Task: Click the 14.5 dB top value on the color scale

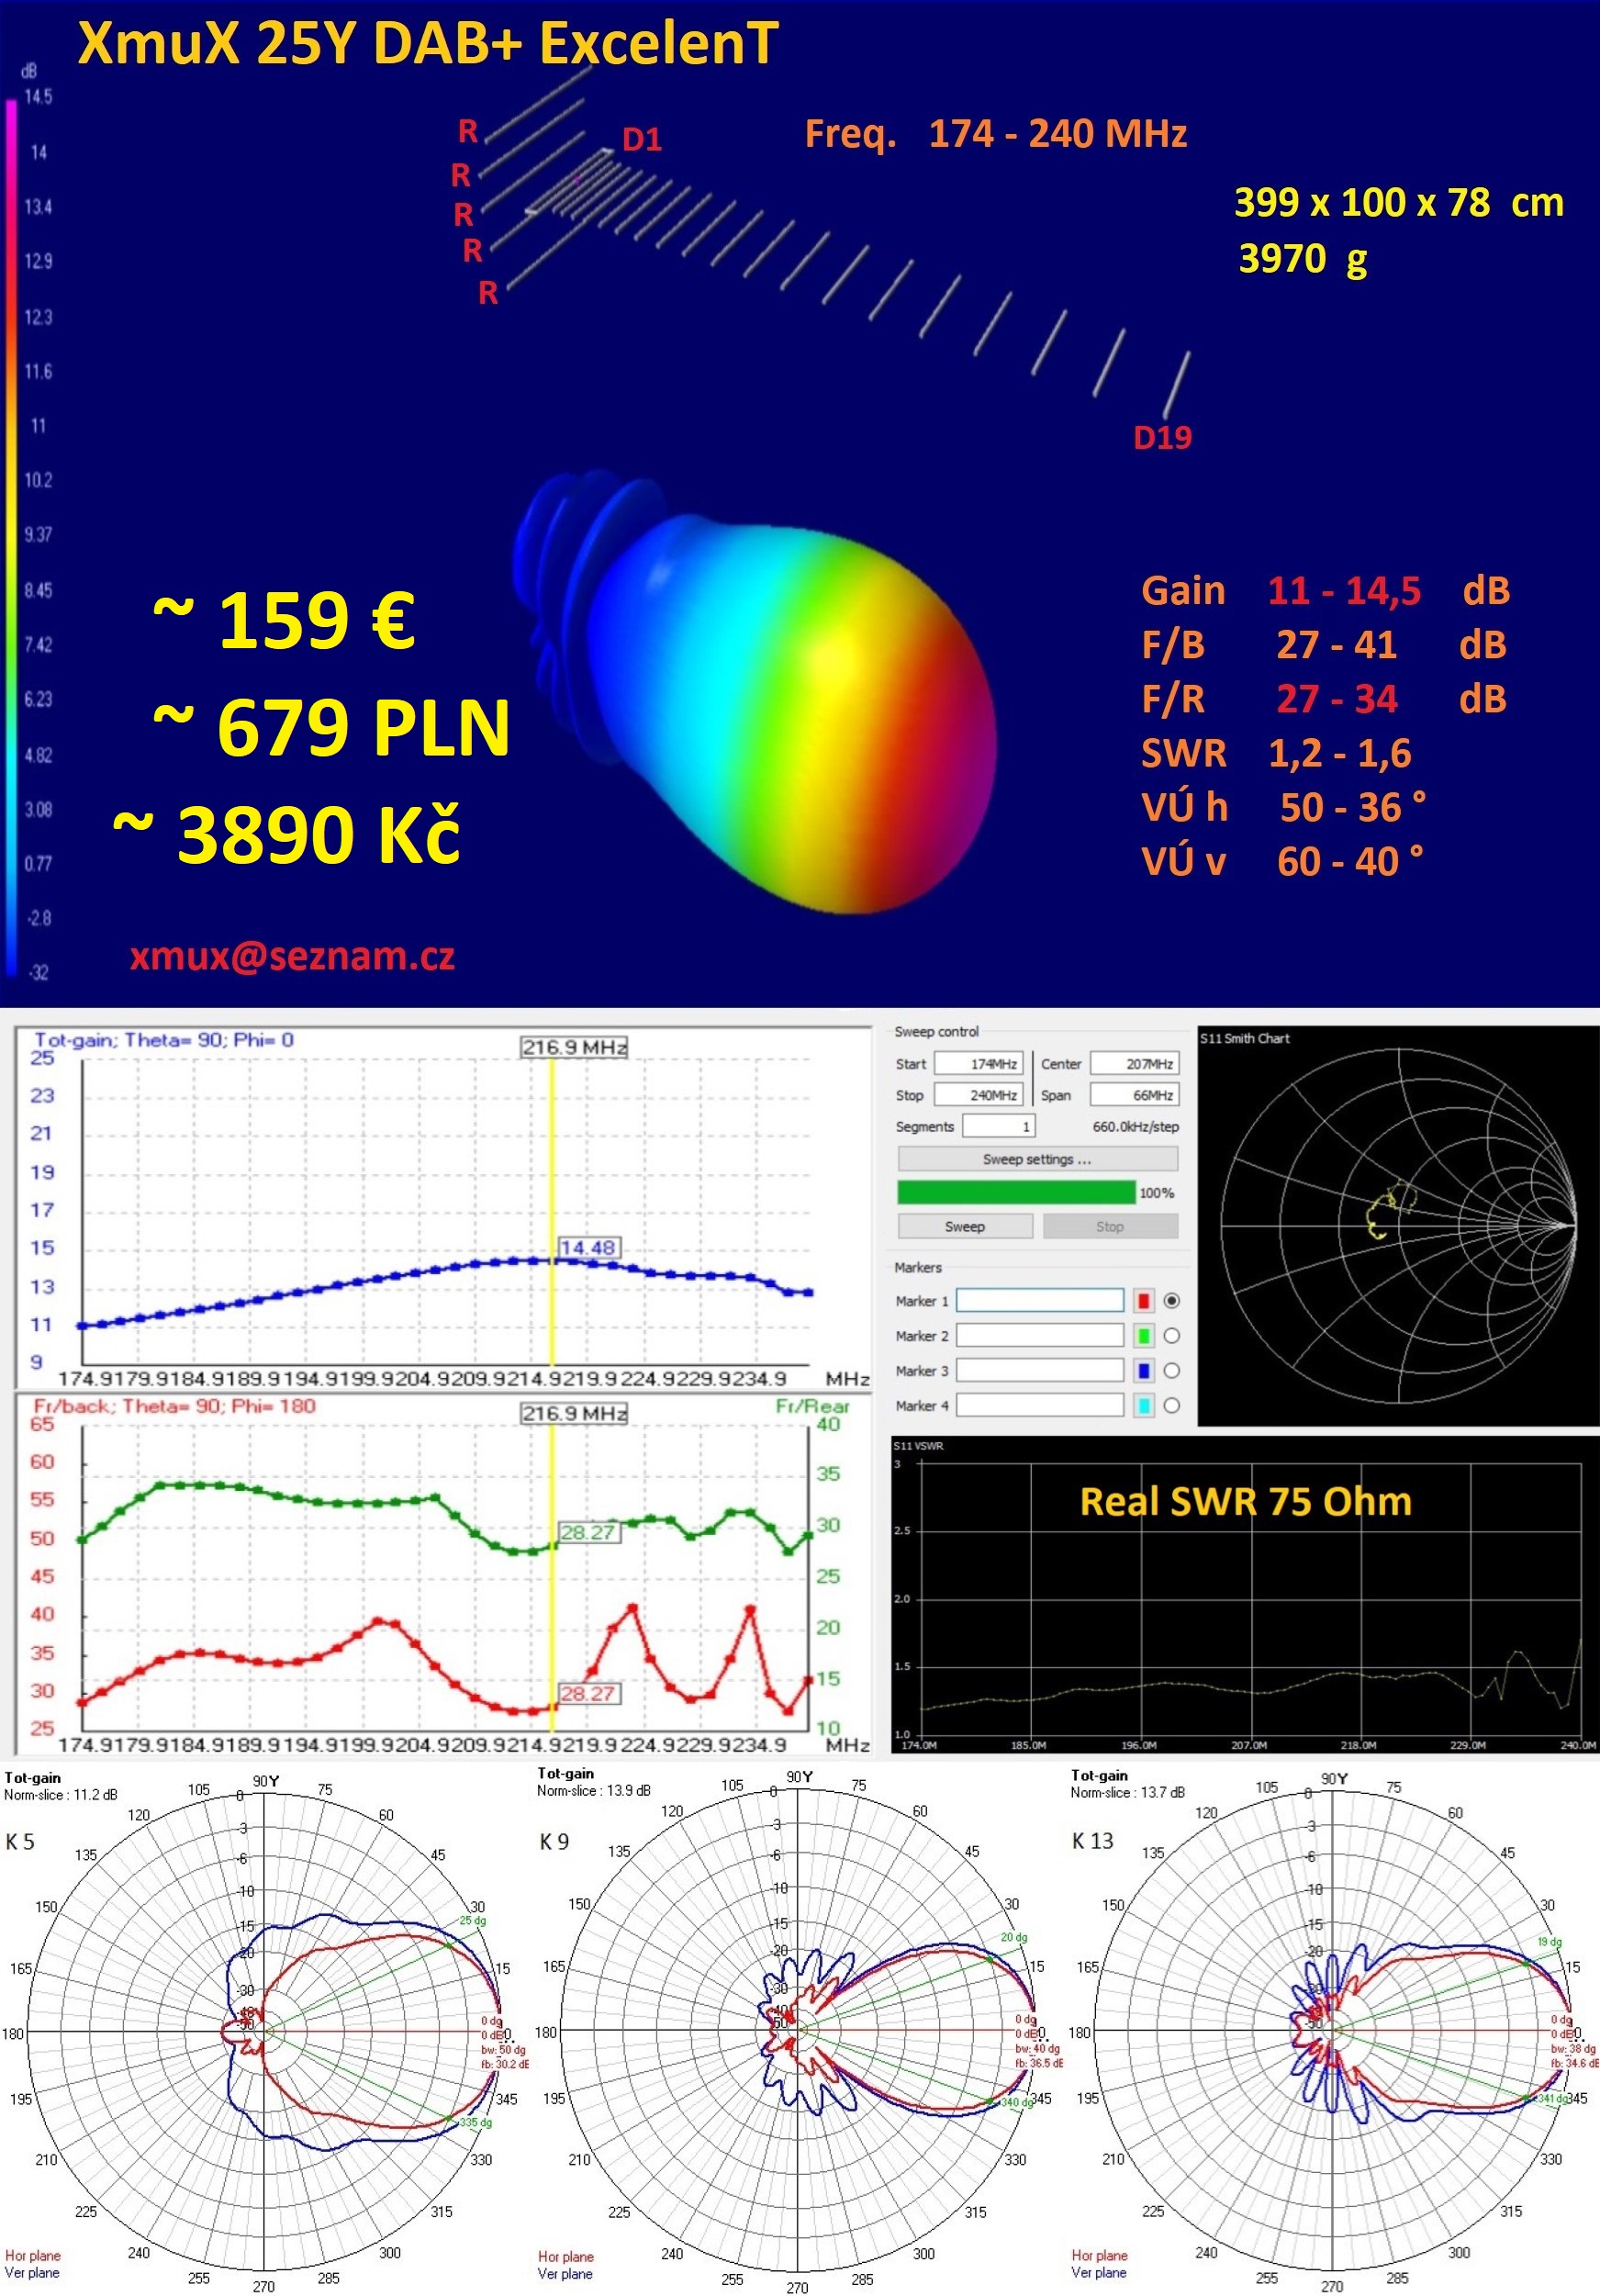Action: [38, 97]
